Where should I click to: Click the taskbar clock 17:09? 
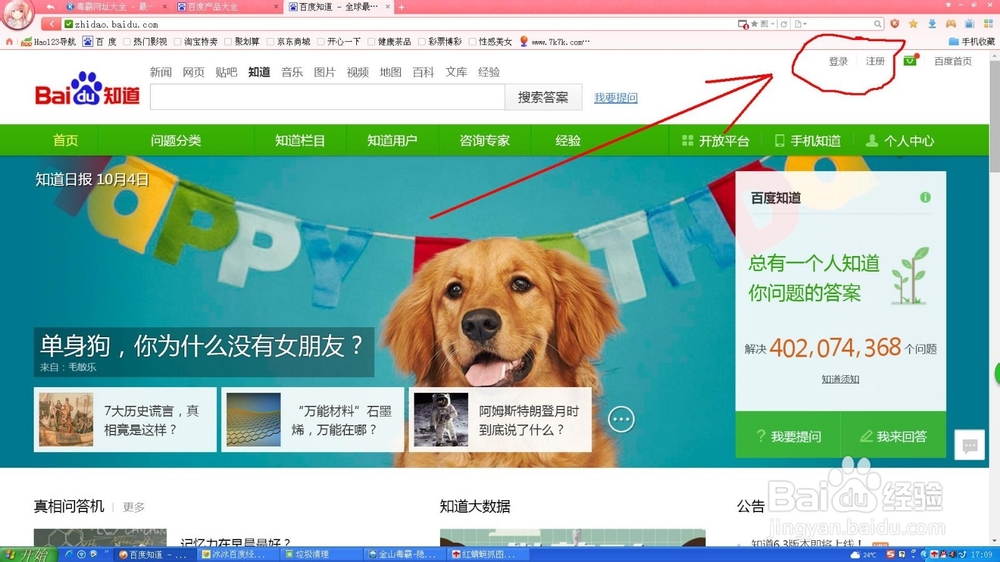tap(981, 554)
